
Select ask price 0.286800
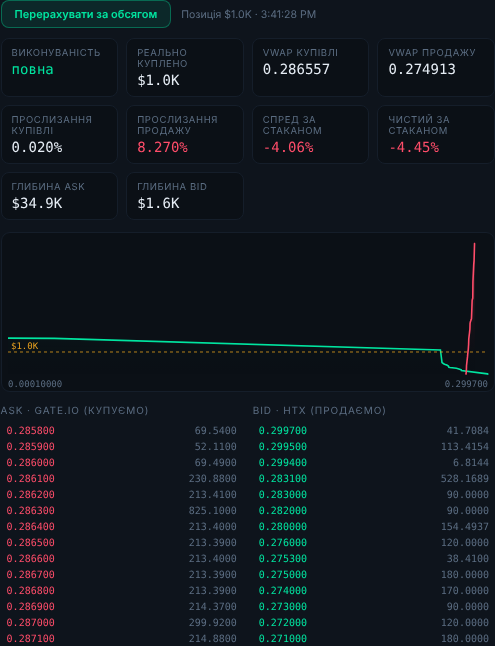30,590
